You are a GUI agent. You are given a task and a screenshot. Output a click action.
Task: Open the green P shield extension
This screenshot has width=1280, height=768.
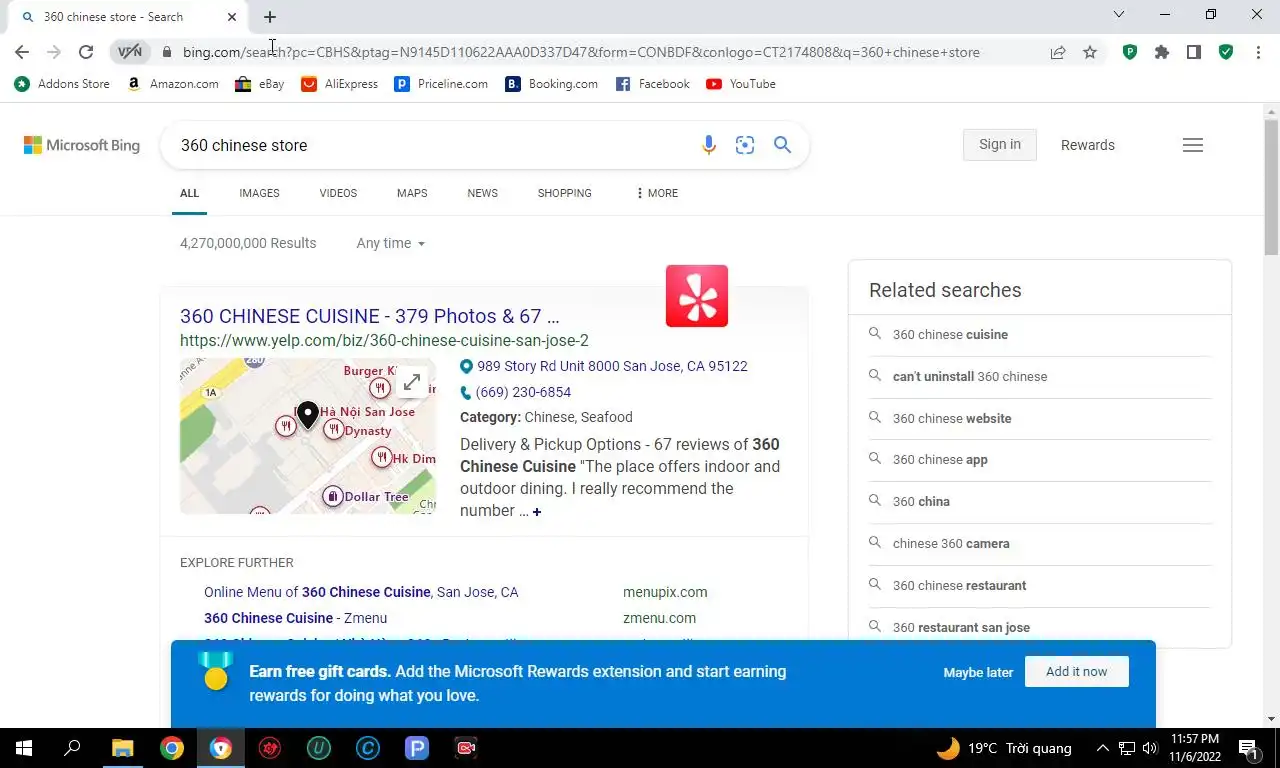point(1130,52)
